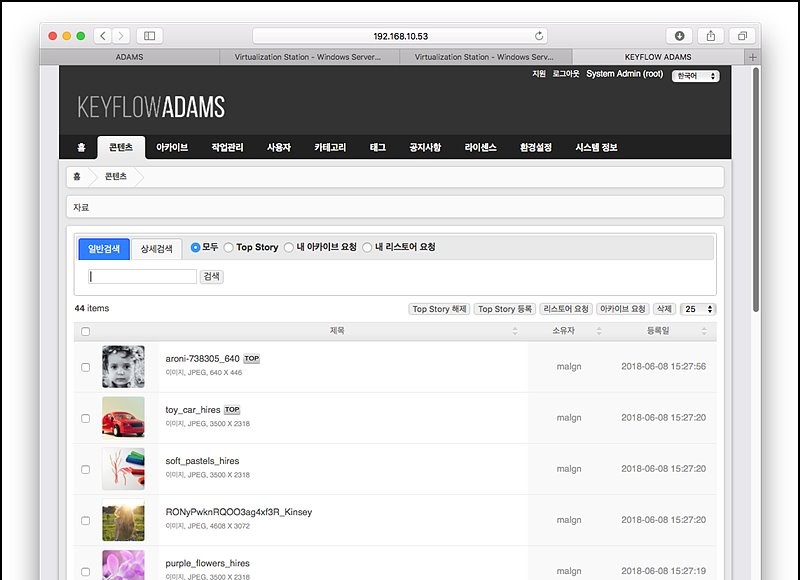This screenshot has height=580, width=800.
Task: Select the 일반검색 search tab
Action: click(104, 249)
